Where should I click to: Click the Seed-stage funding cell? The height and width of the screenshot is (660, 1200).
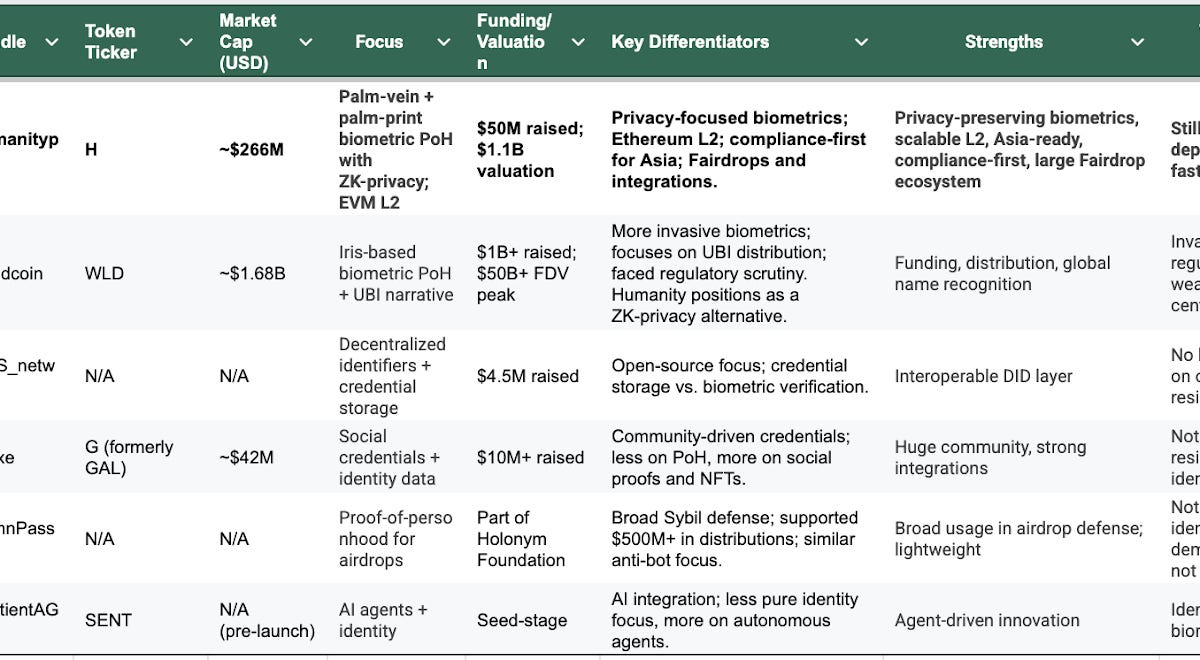tap(522, 620)
